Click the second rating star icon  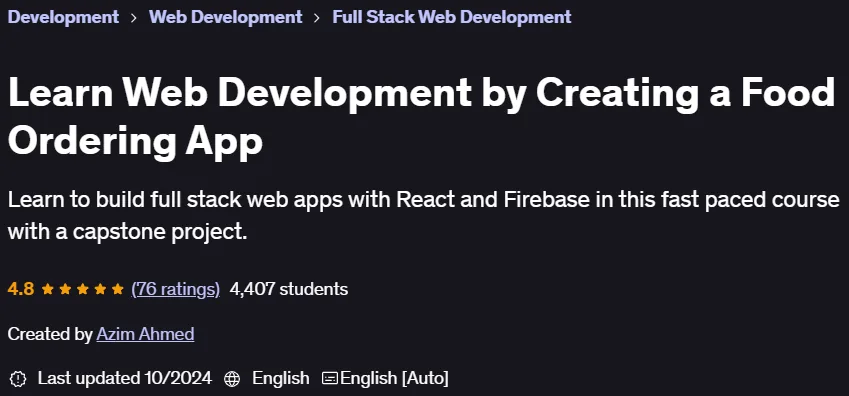click(65, 289)
